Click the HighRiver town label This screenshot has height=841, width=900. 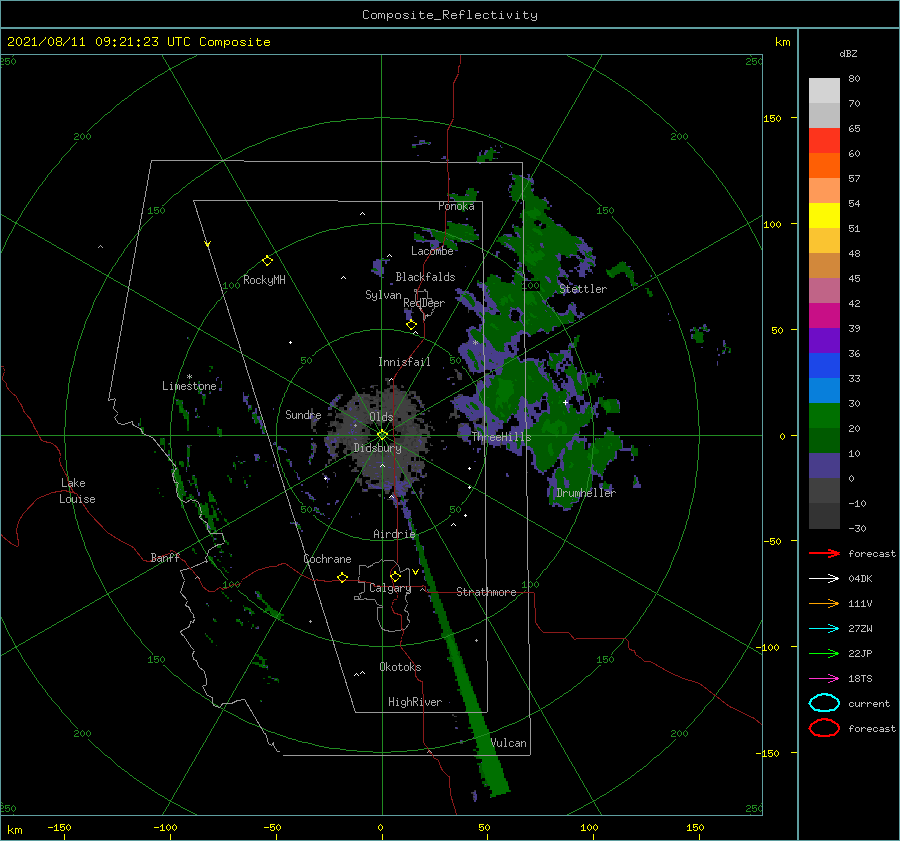point(415,702)
